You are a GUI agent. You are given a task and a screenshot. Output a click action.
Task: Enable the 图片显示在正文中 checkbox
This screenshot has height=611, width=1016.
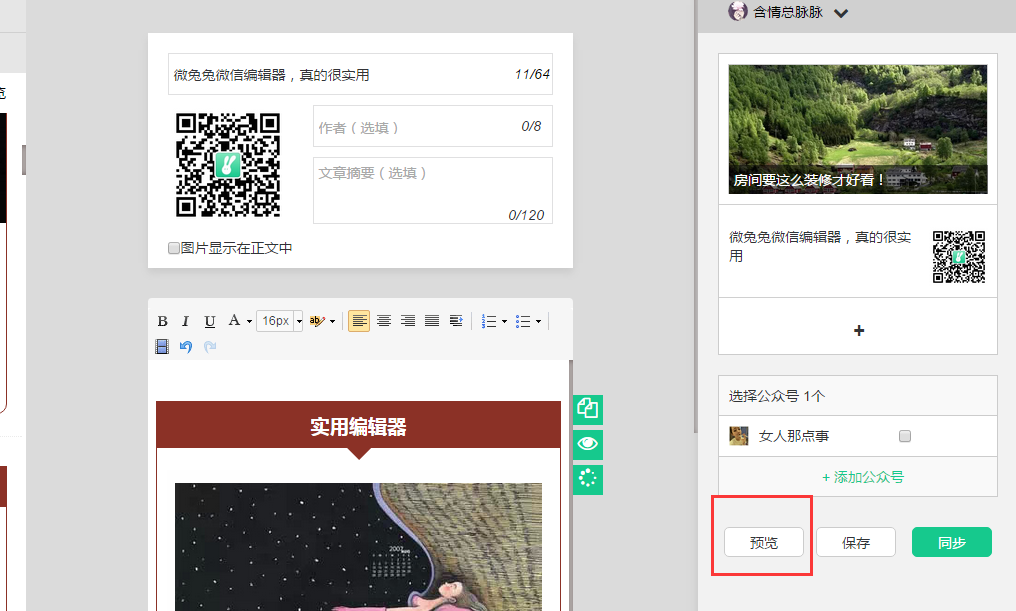(x=174, y=247)
